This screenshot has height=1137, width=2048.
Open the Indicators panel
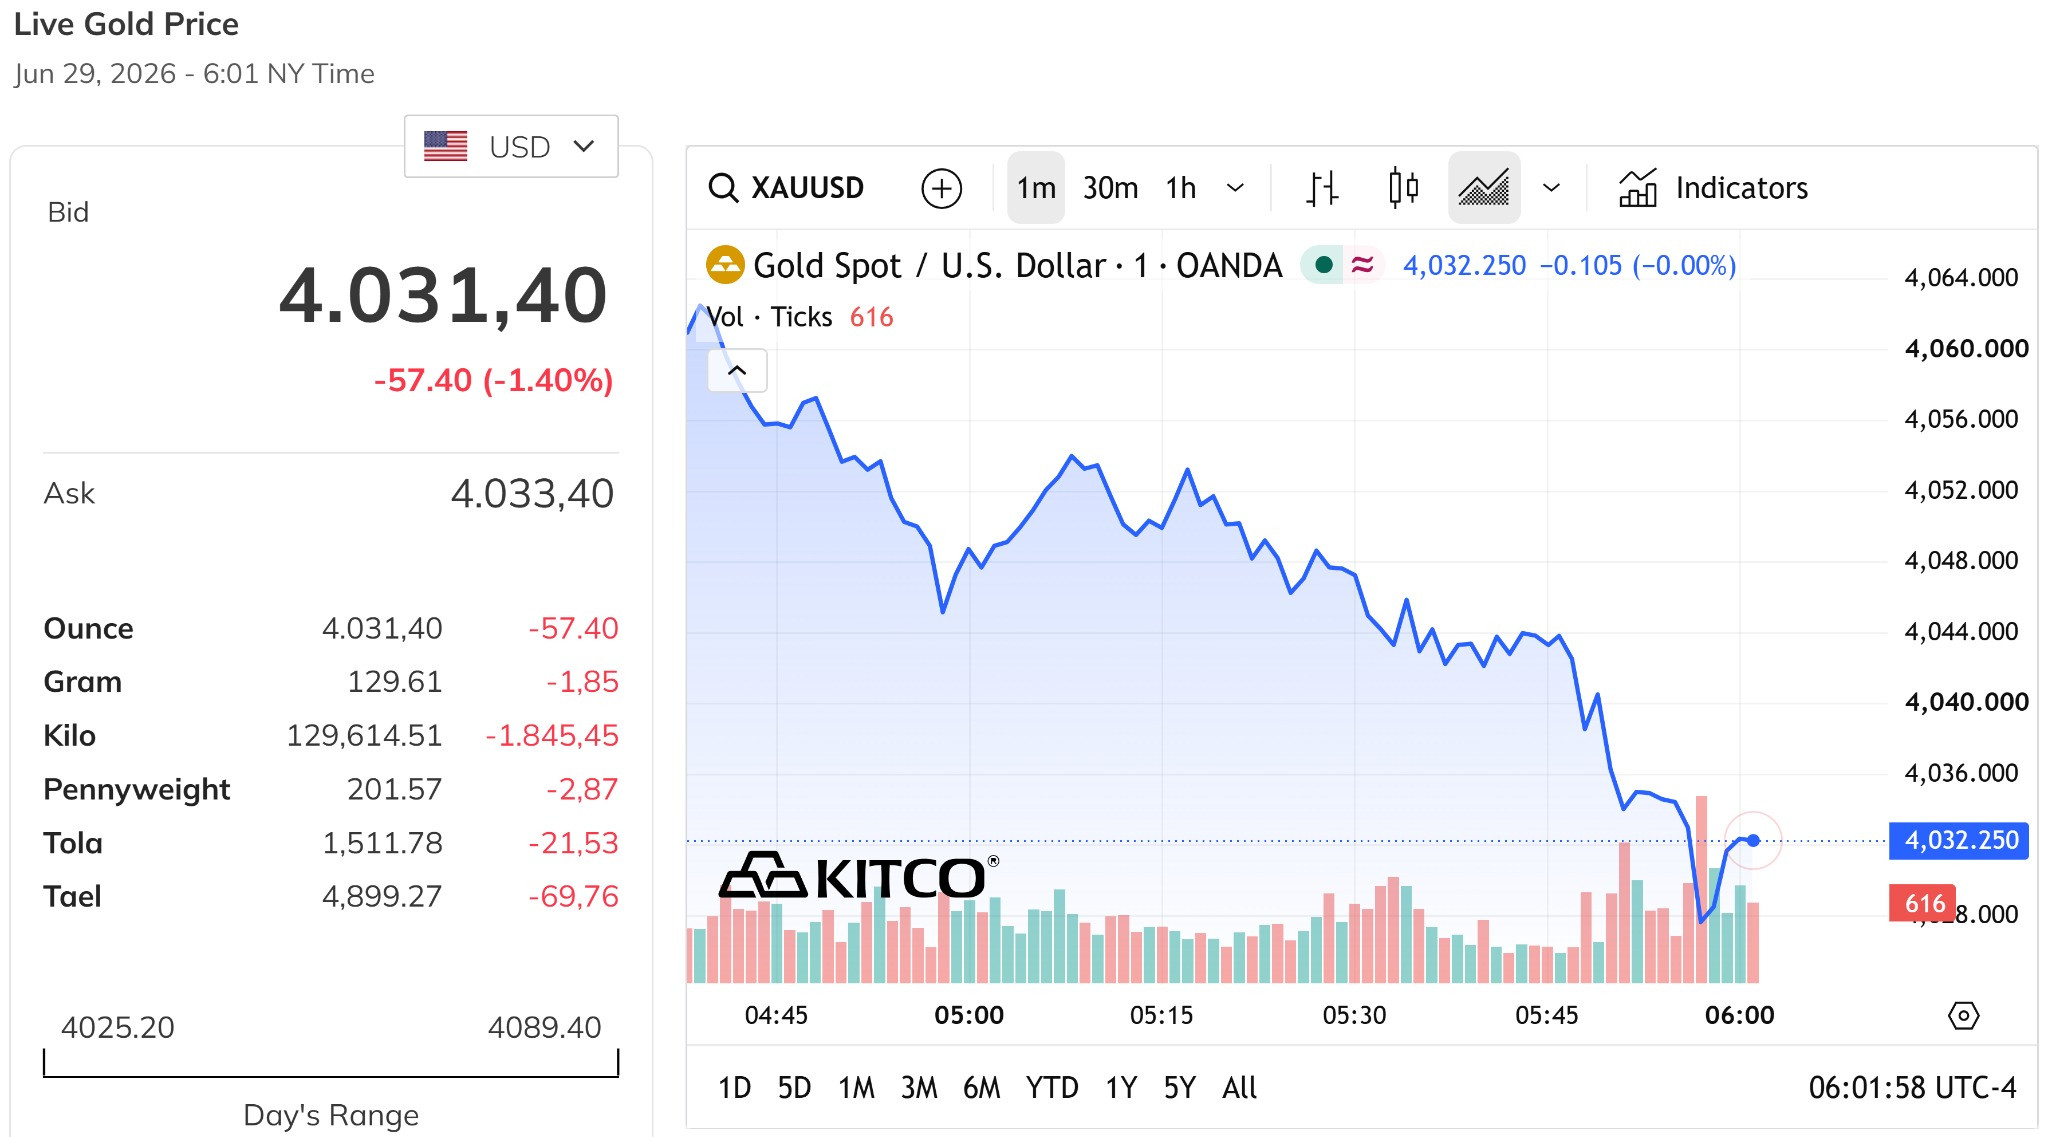coord(1713,188)
